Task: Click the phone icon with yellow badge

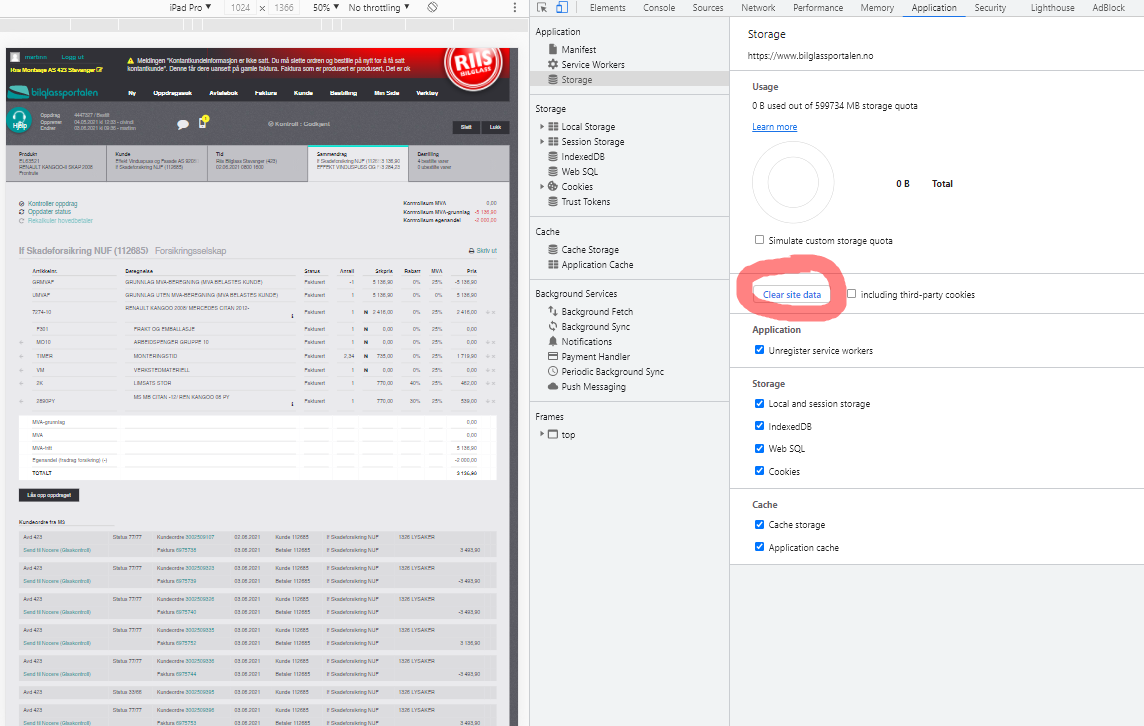Action: pyautogui.click(x=204, y=122)
